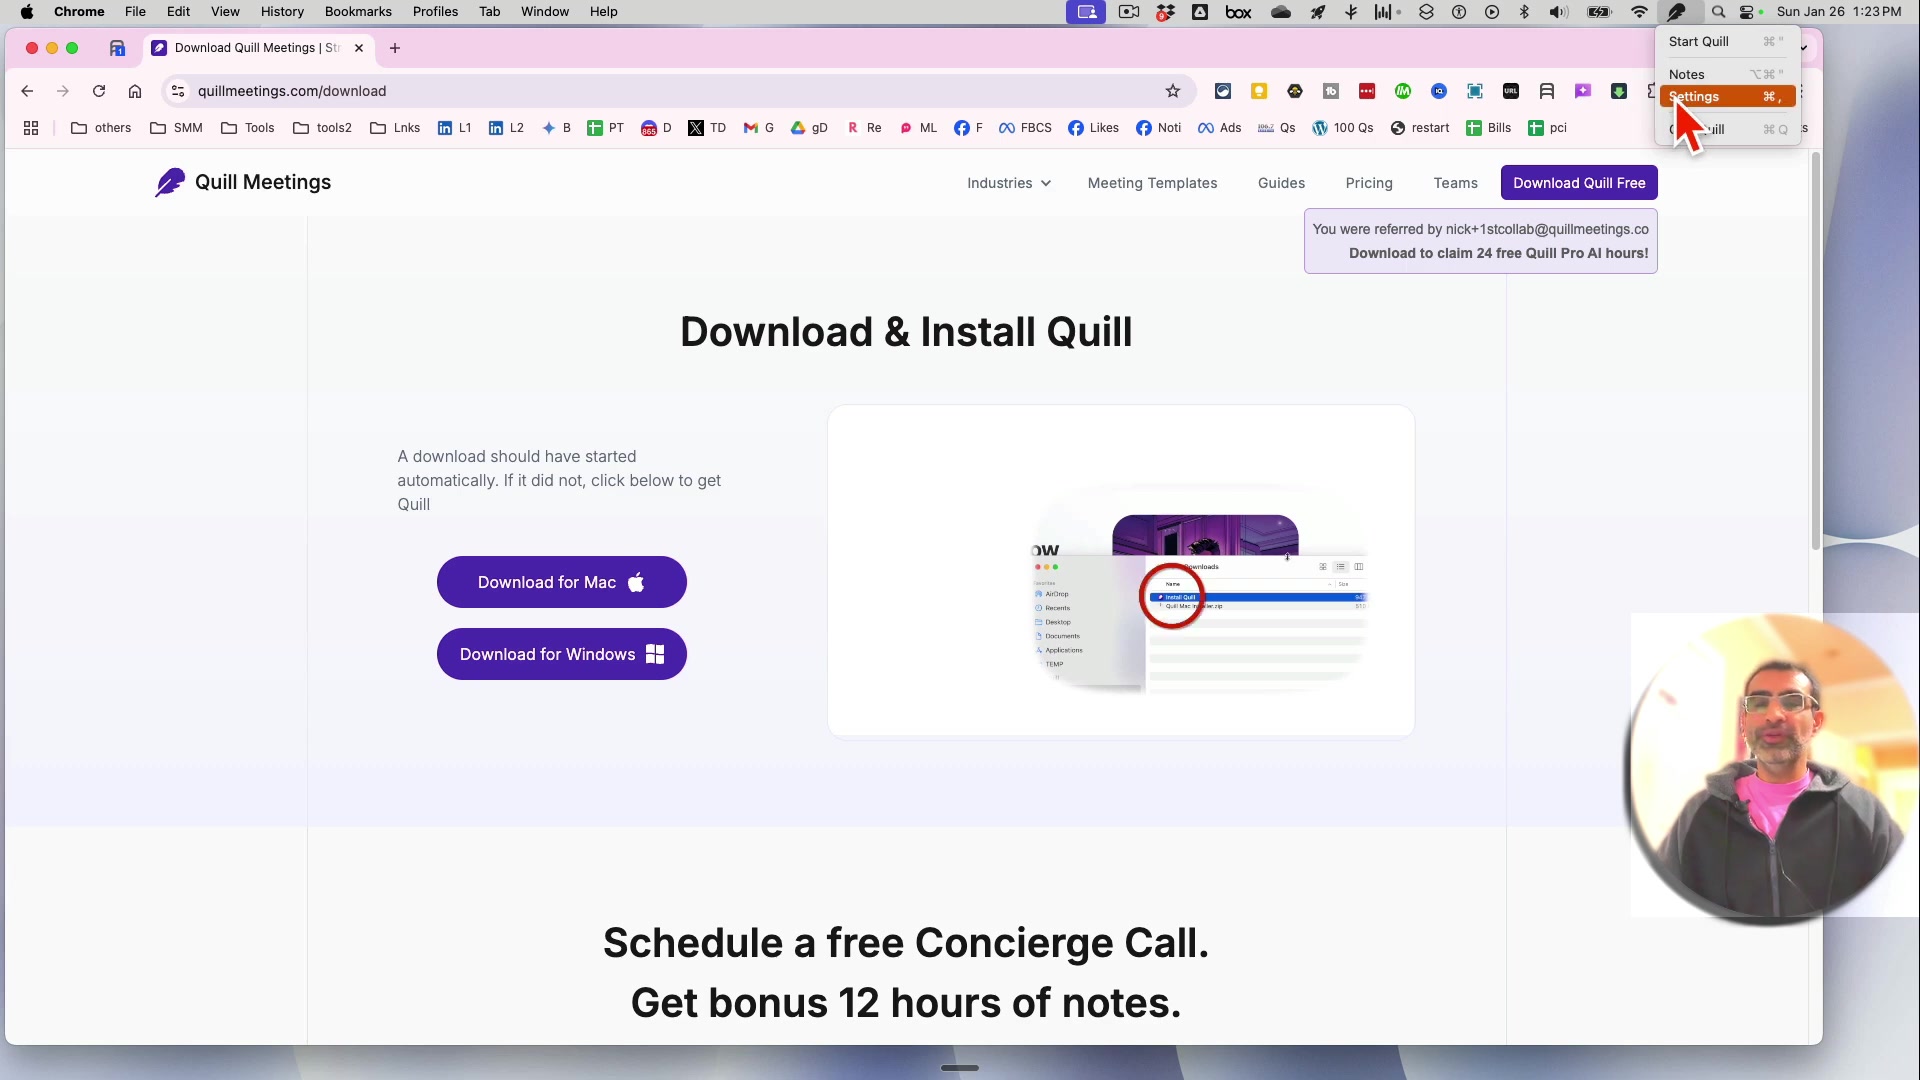The height and width of the screenshot is (1080, 1920).
Task: Open the FBCS Meta bookmark
Action: (x=1024, y=128)
